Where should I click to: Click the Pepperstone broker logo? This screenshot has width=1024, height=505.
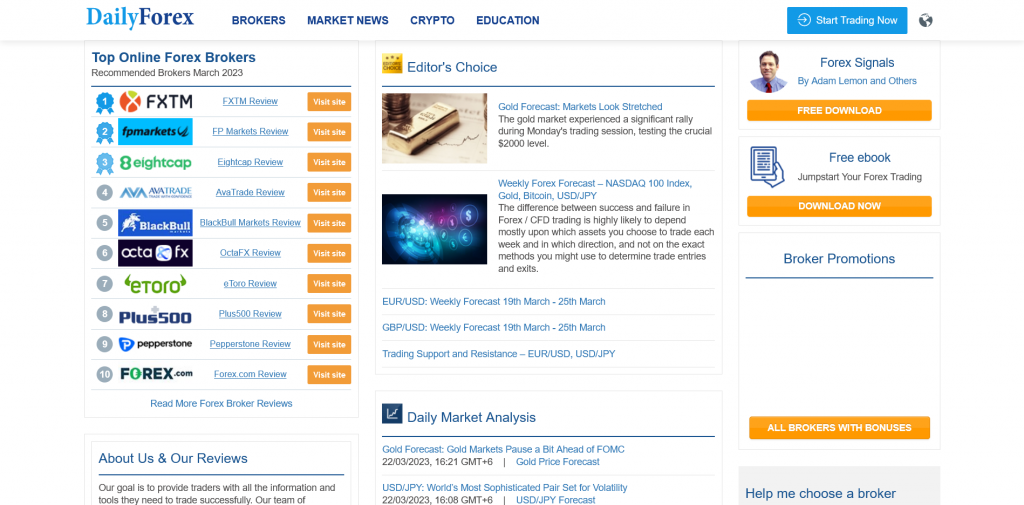click(155, 344)
